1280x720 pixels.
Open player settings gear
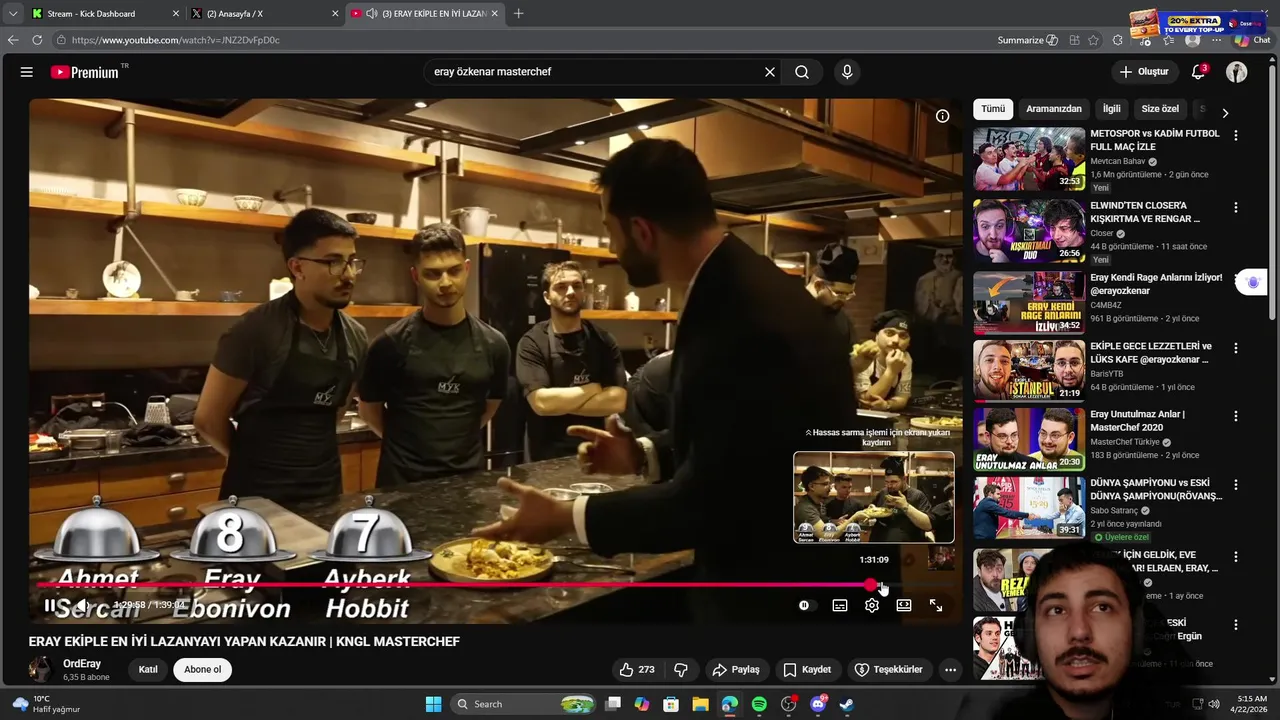pyautogui.click(x=872, y=605)
